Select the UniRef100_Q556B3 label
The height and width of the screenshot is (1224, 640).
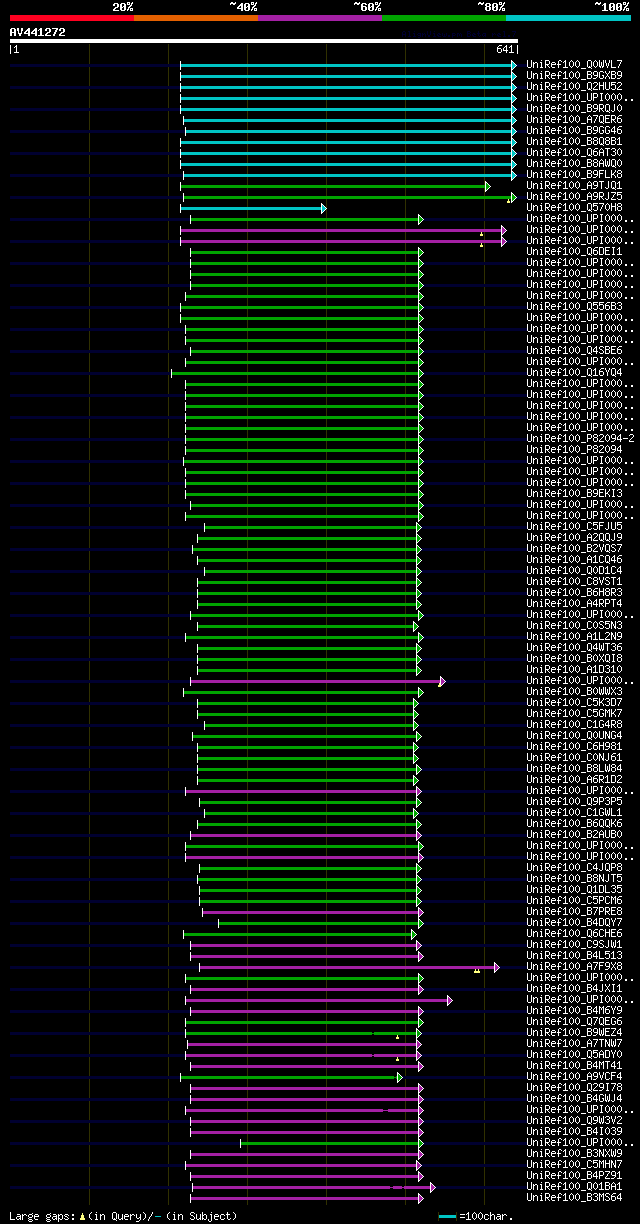tap(574, 306)
